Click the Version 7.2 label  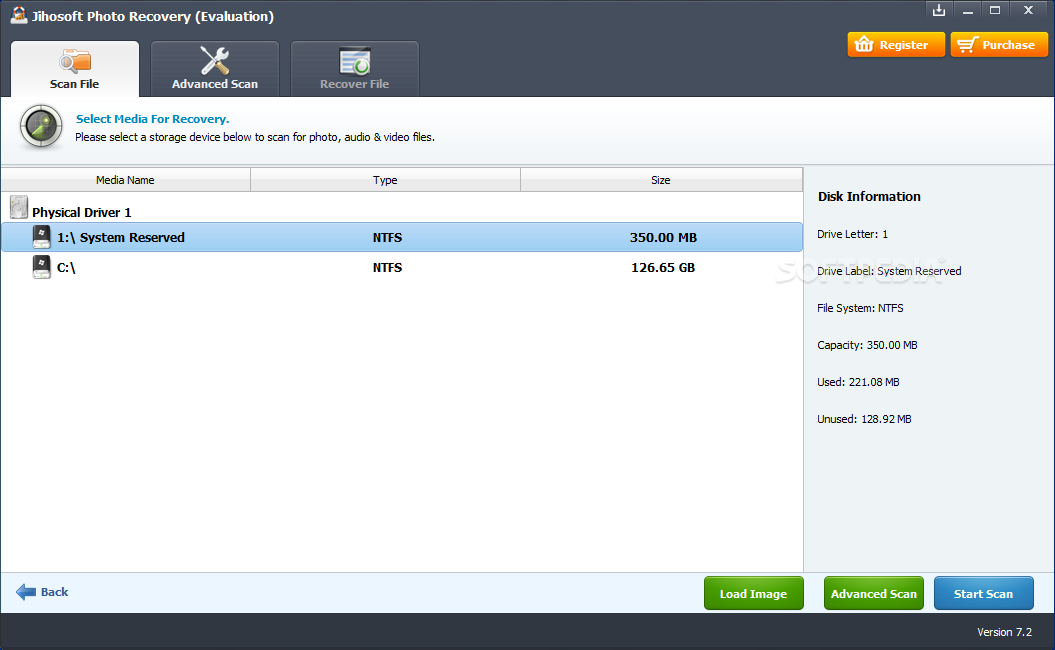point(1005,633)
